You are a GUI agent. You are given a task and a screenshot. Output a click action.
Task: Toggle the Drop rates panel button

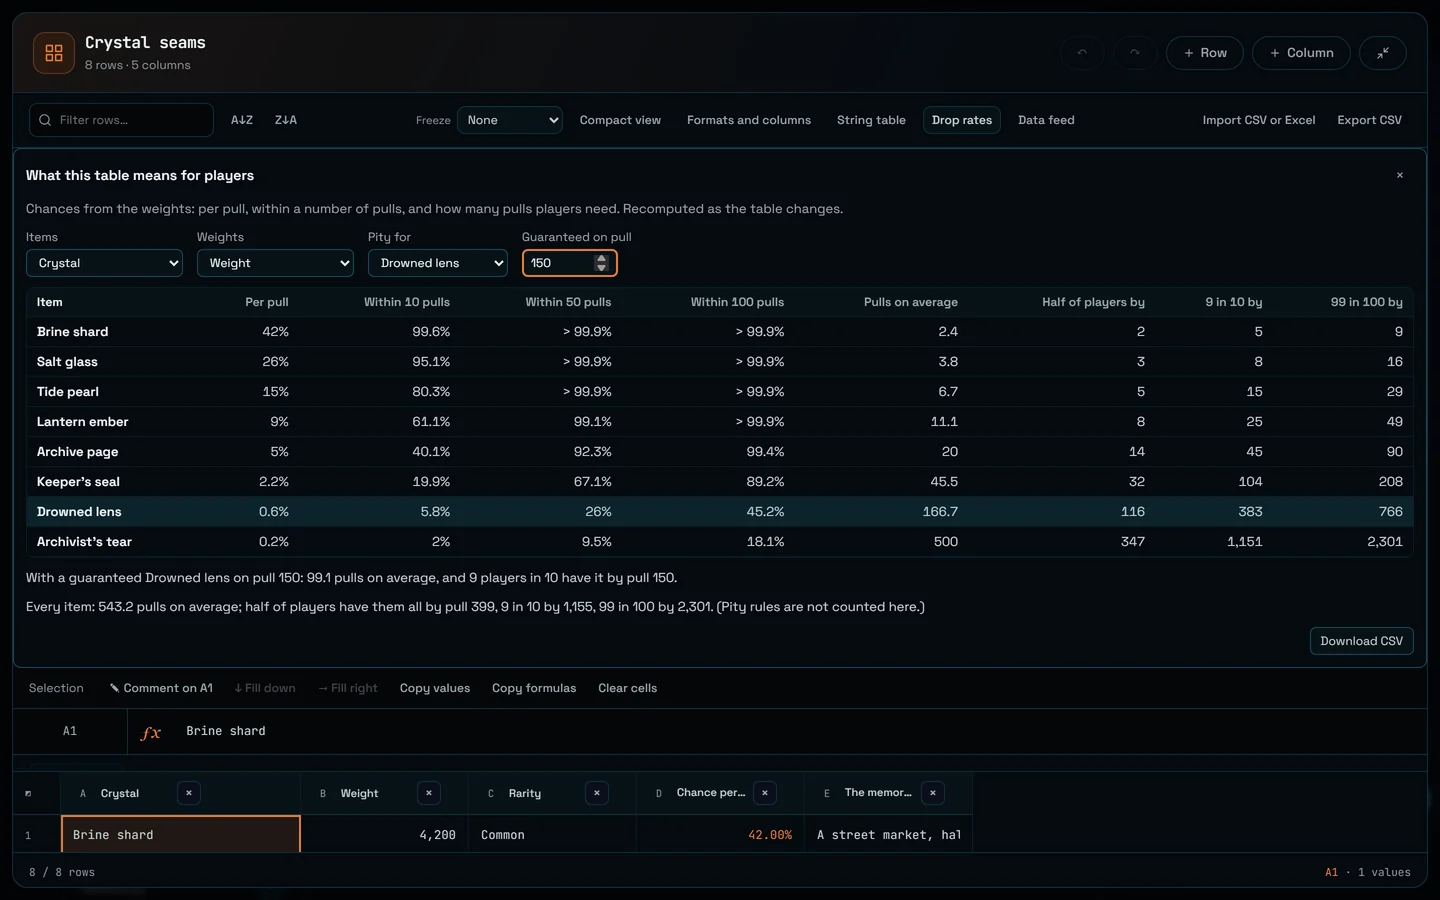click(x=962, y=120)
